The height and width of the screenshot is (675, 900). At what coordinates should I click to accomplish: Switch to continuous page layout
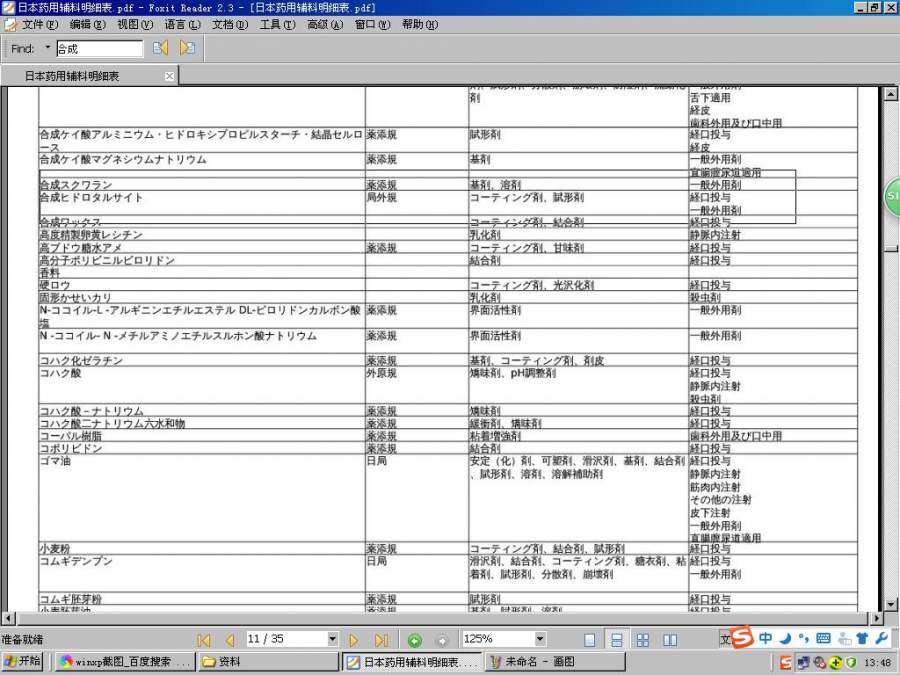(x=616, y=640)
